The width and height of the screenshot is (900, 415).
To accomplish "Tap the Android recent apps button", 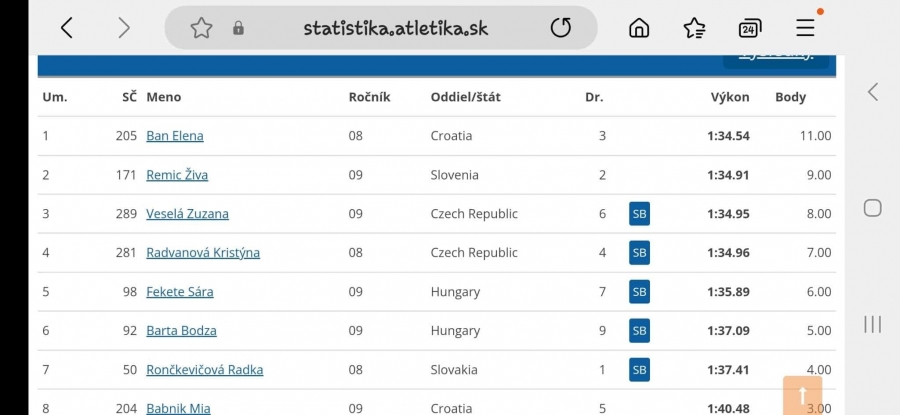I will point(872,324).
